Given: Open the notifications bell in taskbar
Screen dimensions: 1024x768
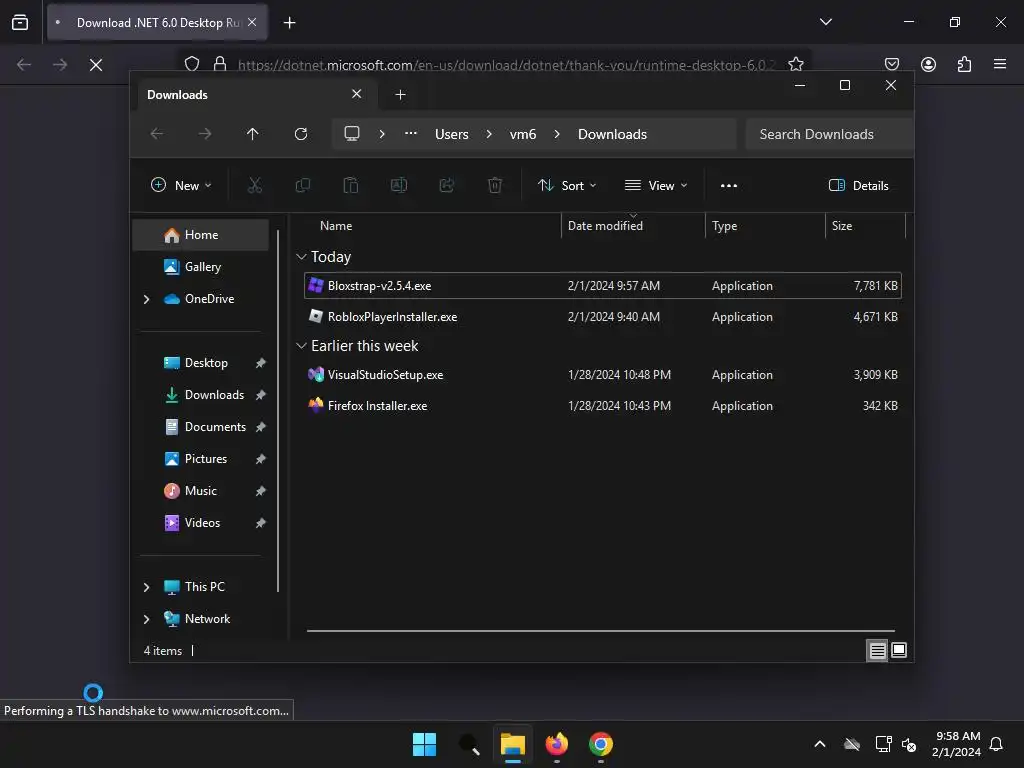Looking at the screenshot, I should [996, 744].
